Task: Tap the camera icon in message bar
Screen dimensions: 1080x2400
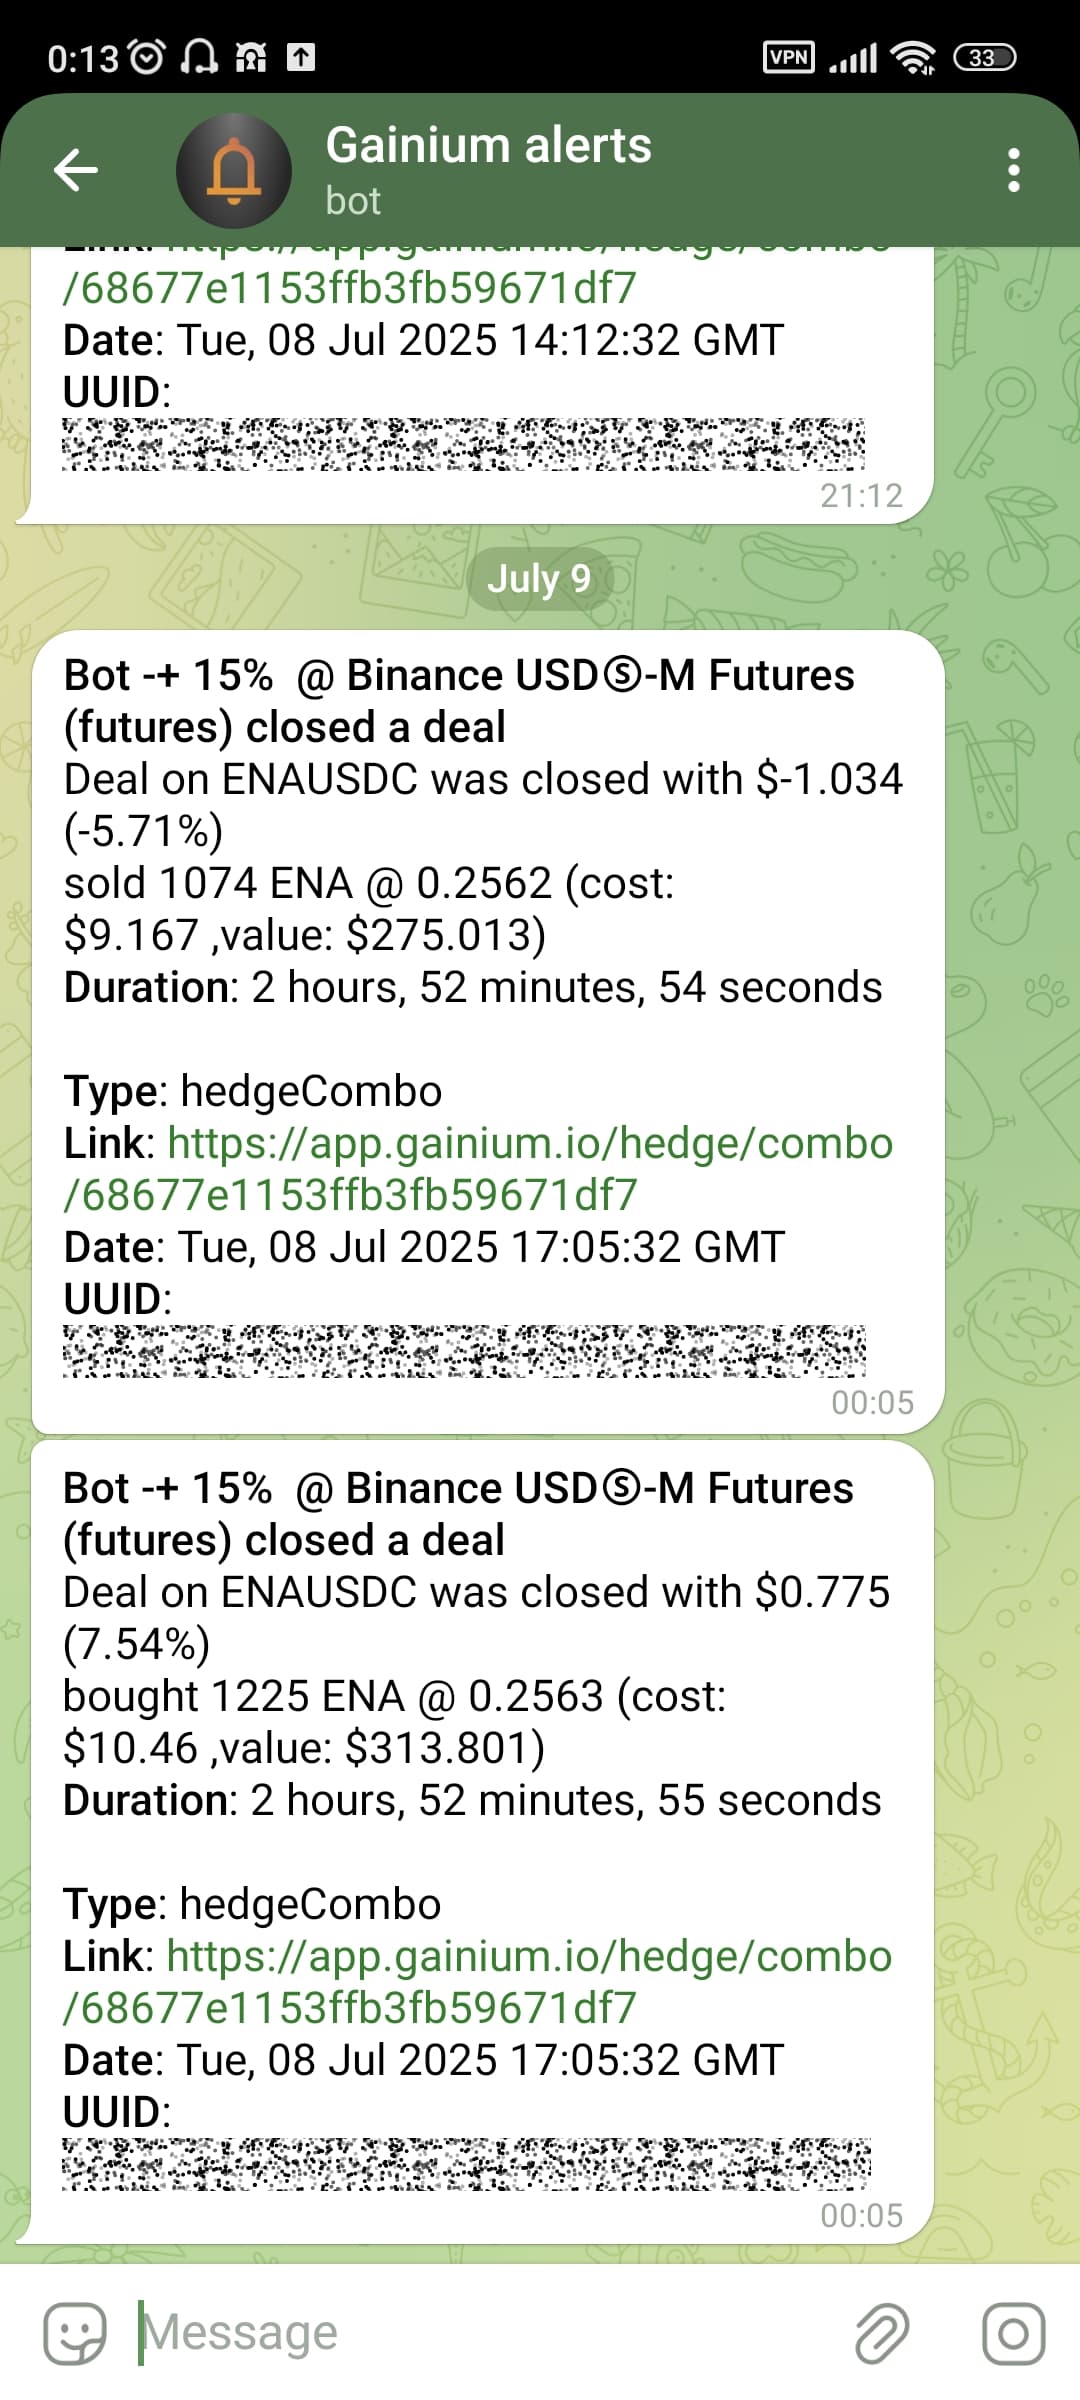Action: pos(1013,2334)
